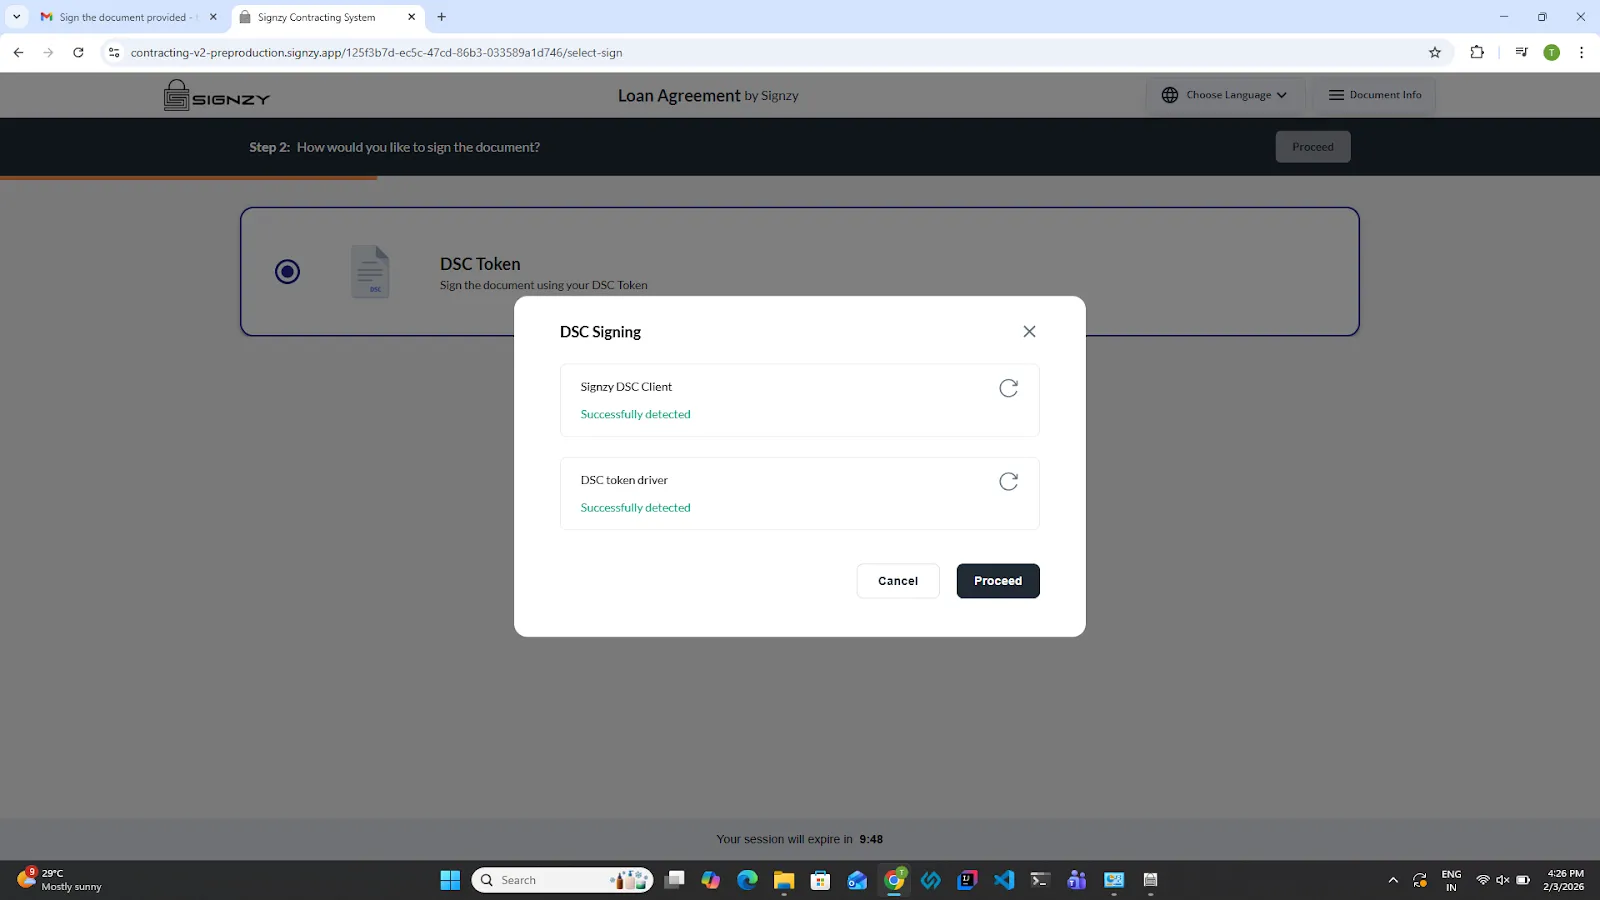Open a new browser tab
Image resolution: width=1600 pixels, height=900 pixels.
pos(441,17)
